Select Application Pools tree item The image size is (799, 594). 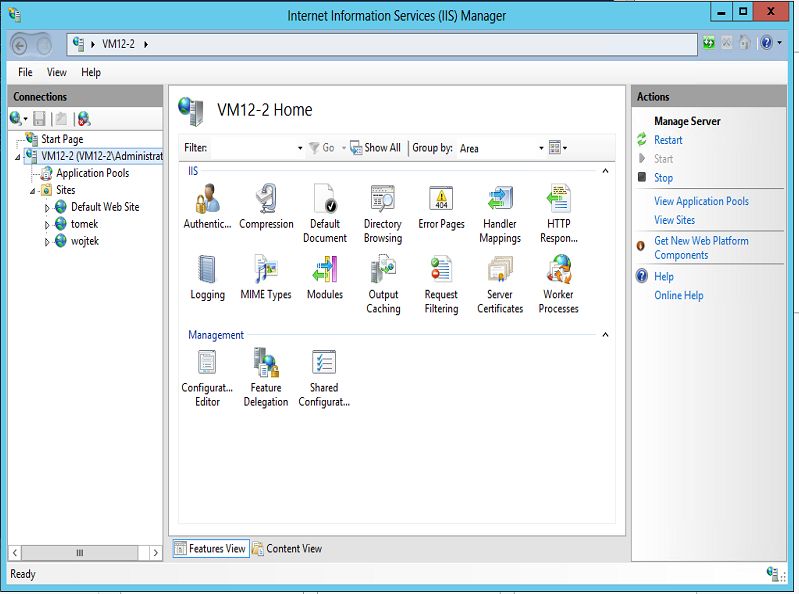pyautogui.click(x=92, y=173)
